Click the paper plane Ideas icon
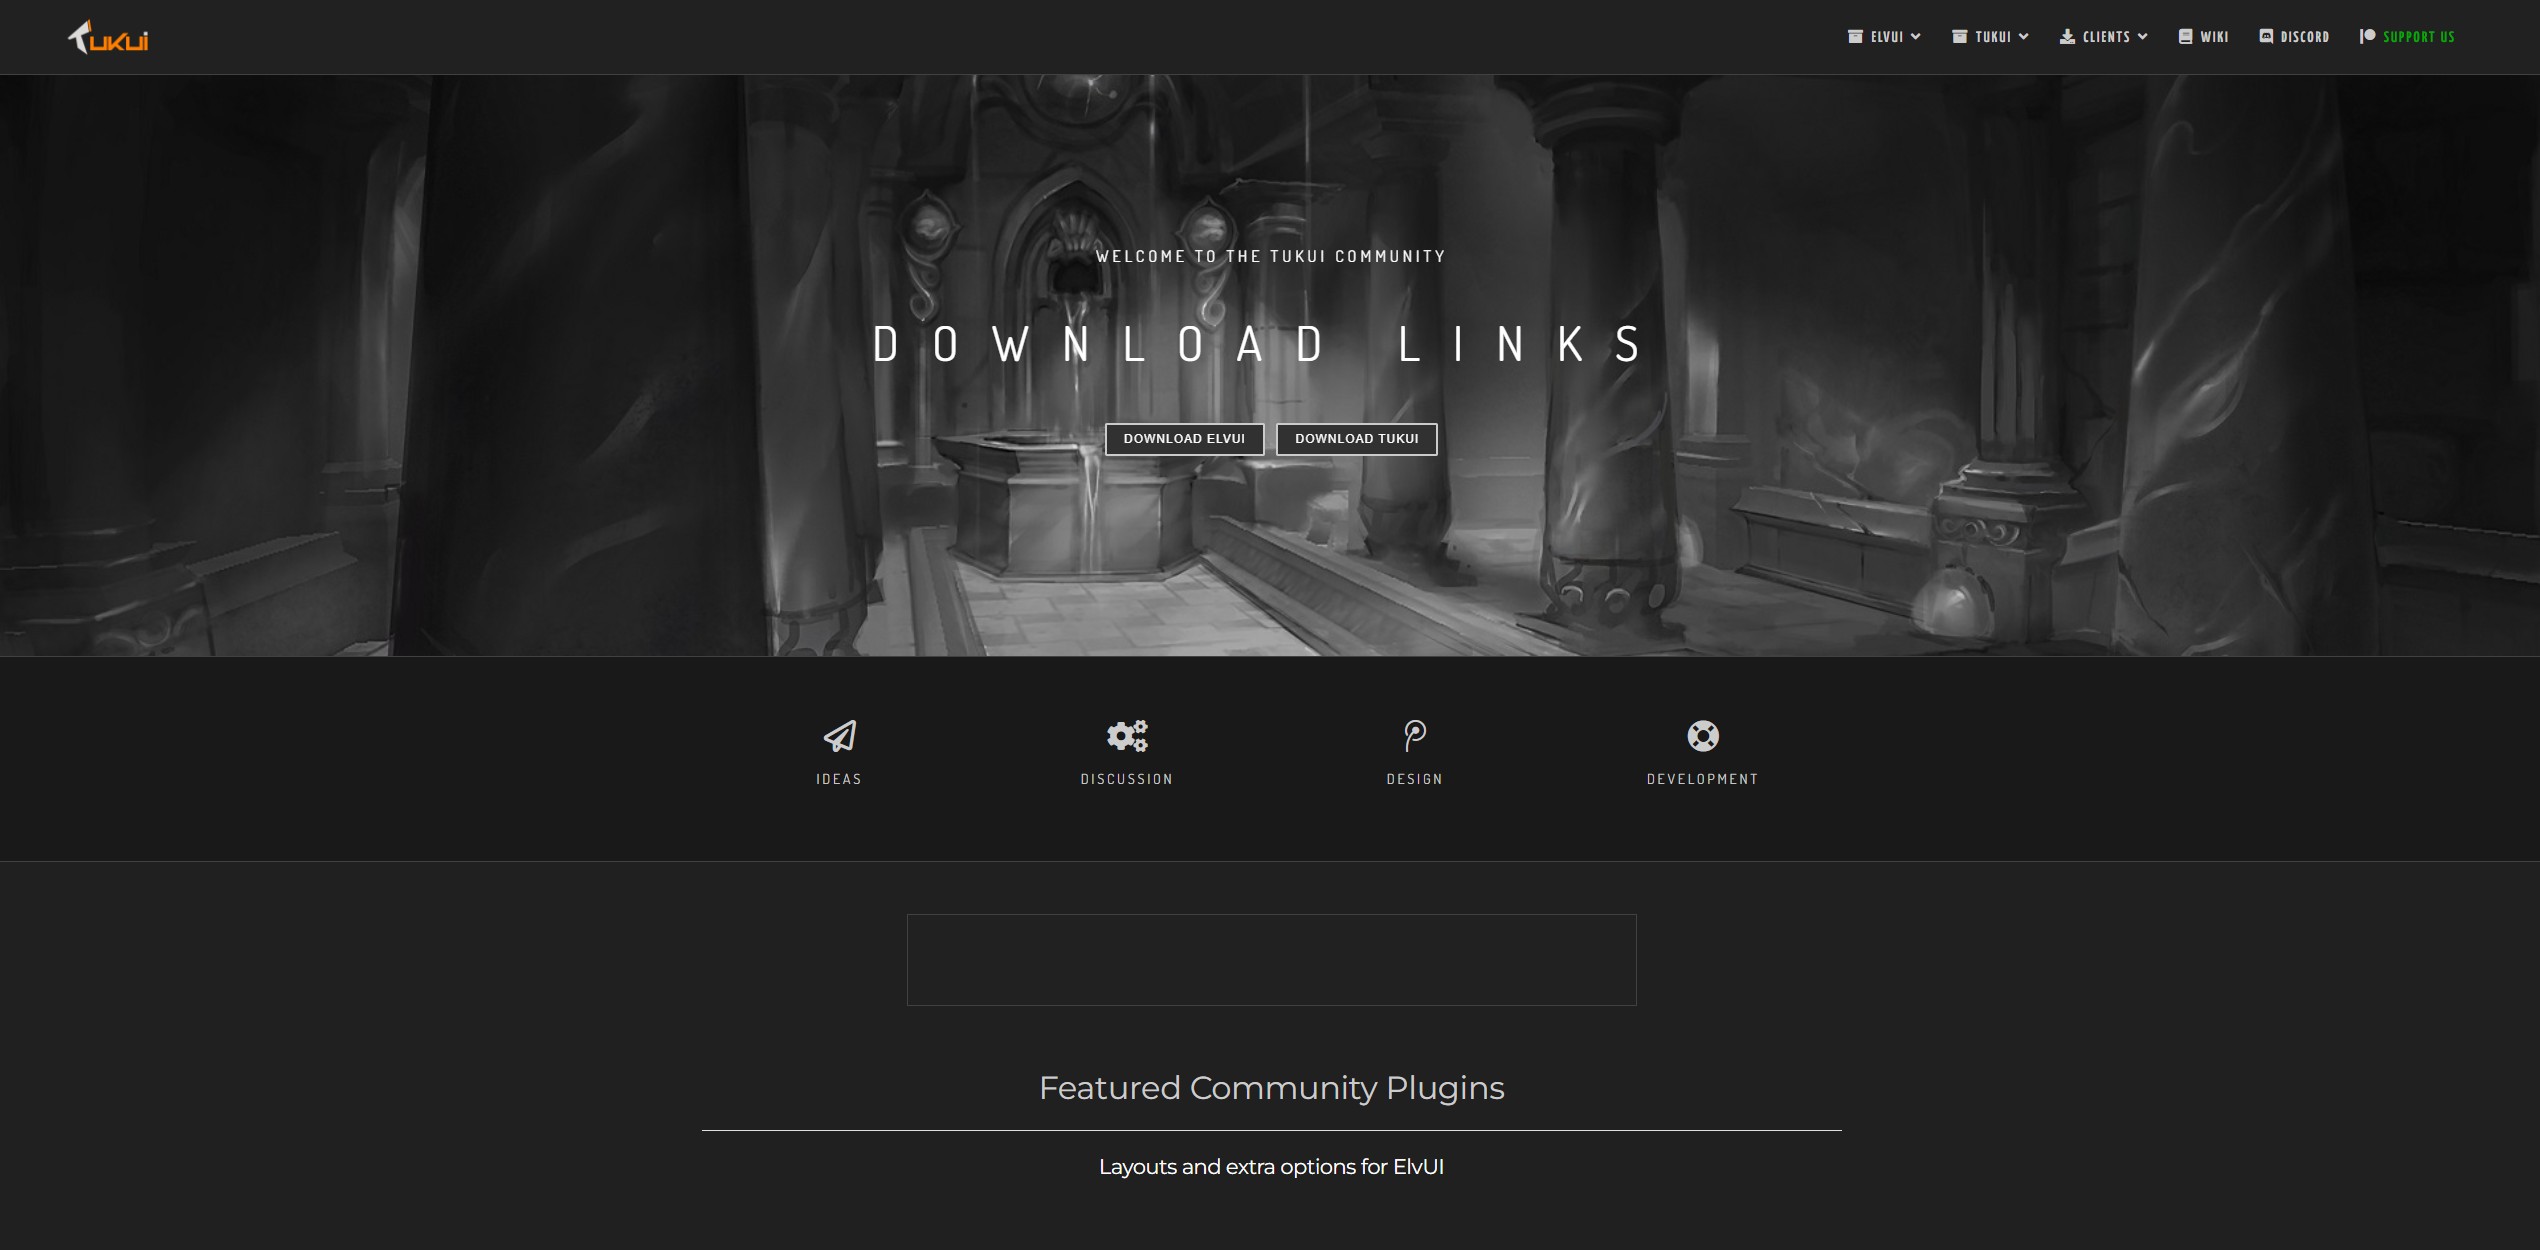Screen dimensions: 2540x1250 [839, 736]
